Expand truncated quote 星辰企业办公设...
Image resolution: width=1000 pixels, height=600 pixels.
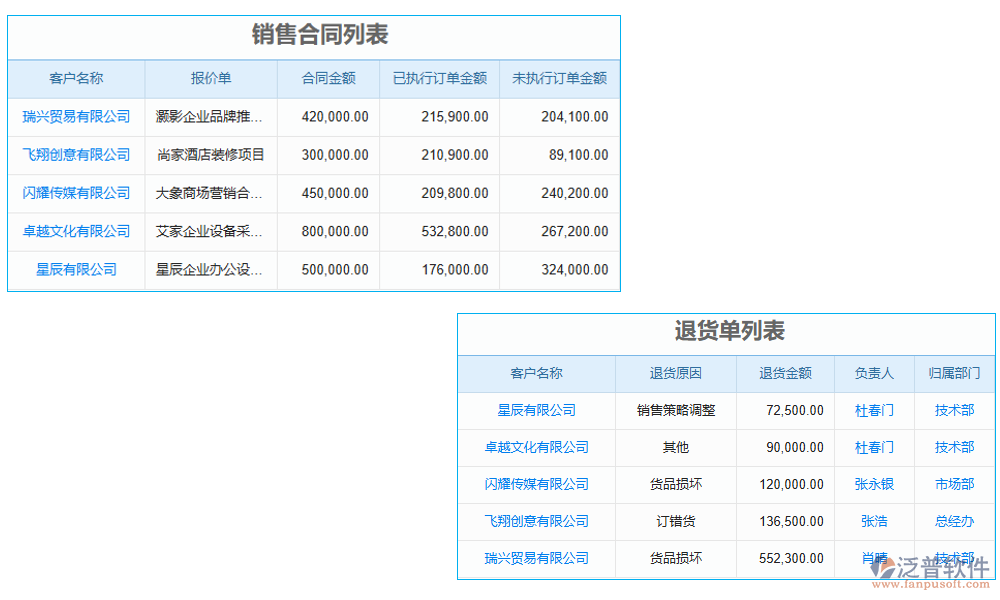coord(210,269)
